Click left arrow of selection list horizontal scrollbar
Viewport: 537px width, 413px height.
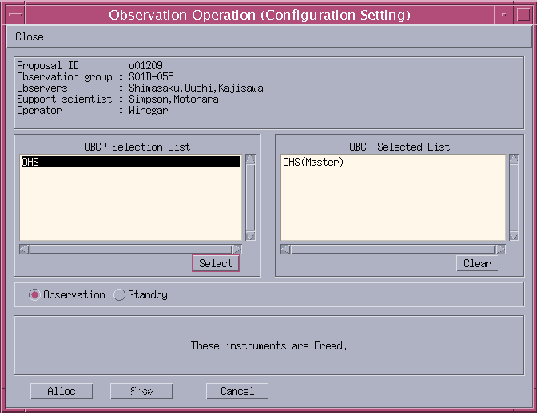tap(24, 249)
